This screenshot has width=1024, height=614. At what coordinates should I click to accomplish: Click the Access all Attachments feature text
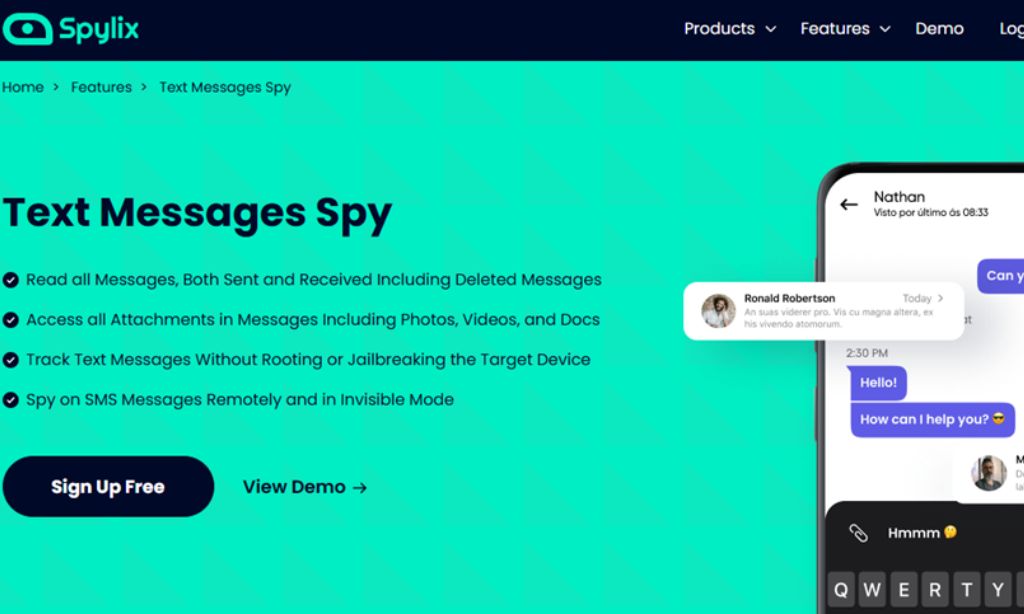click(313, 319)
